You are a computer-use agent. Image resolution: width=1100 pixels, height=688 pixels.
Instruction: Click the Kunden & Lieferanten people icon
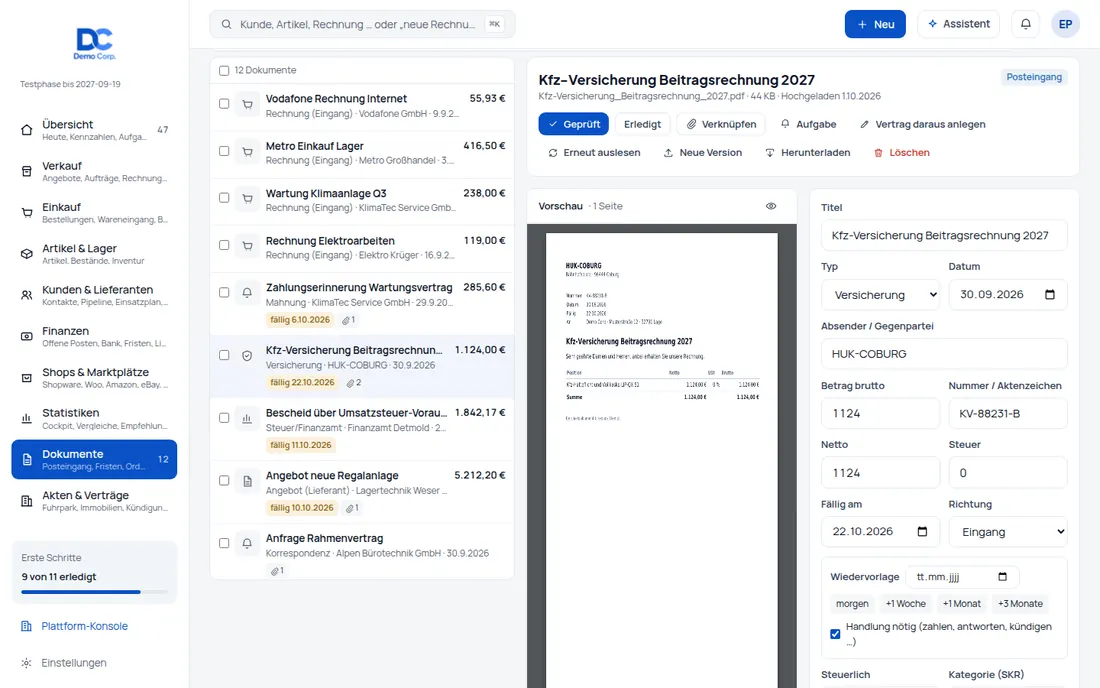pyautogui.click(x=27, y=295)
